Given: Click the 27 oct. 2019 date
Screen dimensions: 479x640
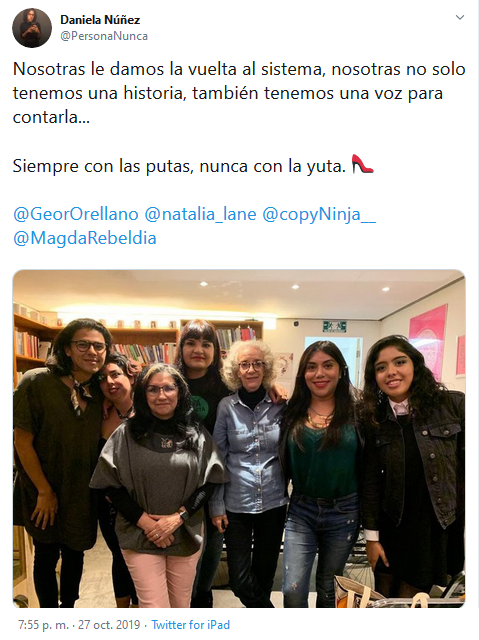Looking at the screenshot, I should [109, 624].
